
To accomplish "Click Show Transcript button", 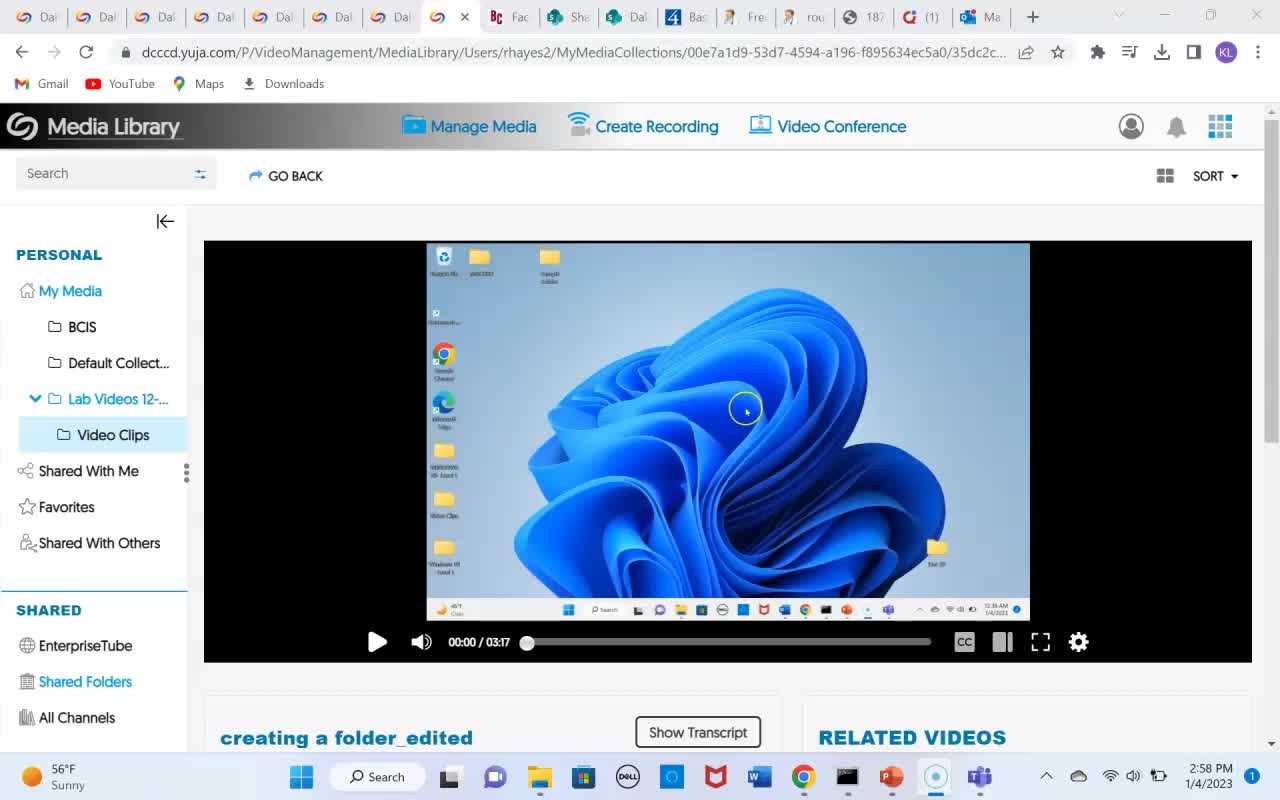I will 698,732.
